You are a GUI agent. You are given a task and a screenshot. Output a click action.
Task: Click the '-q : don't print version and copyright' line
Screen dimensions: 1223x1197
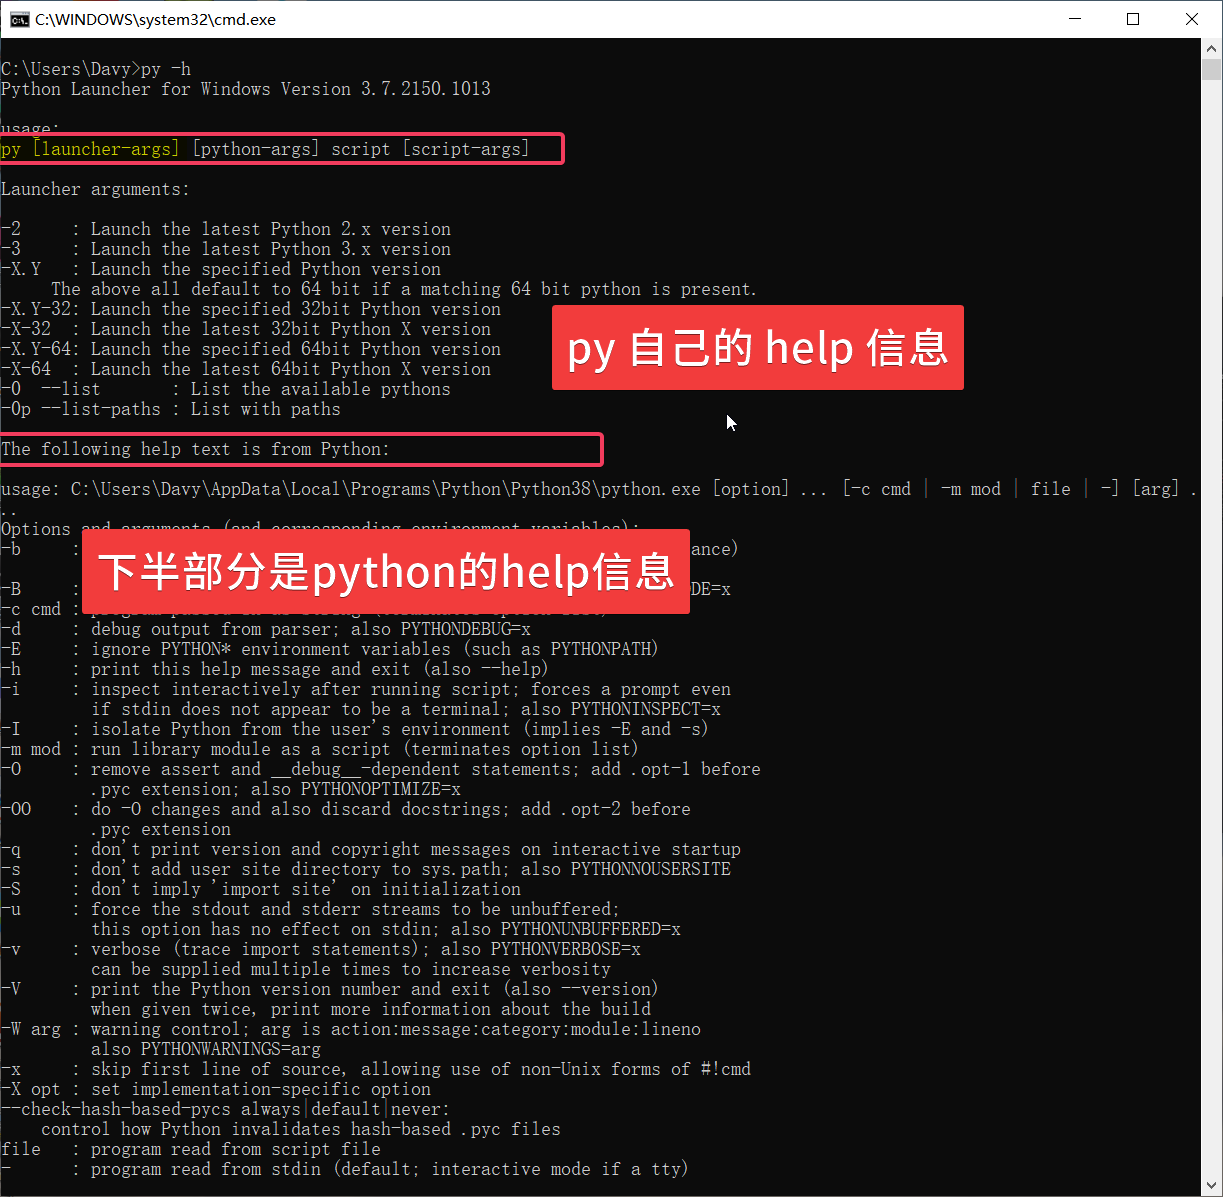[x=371, y=849]
